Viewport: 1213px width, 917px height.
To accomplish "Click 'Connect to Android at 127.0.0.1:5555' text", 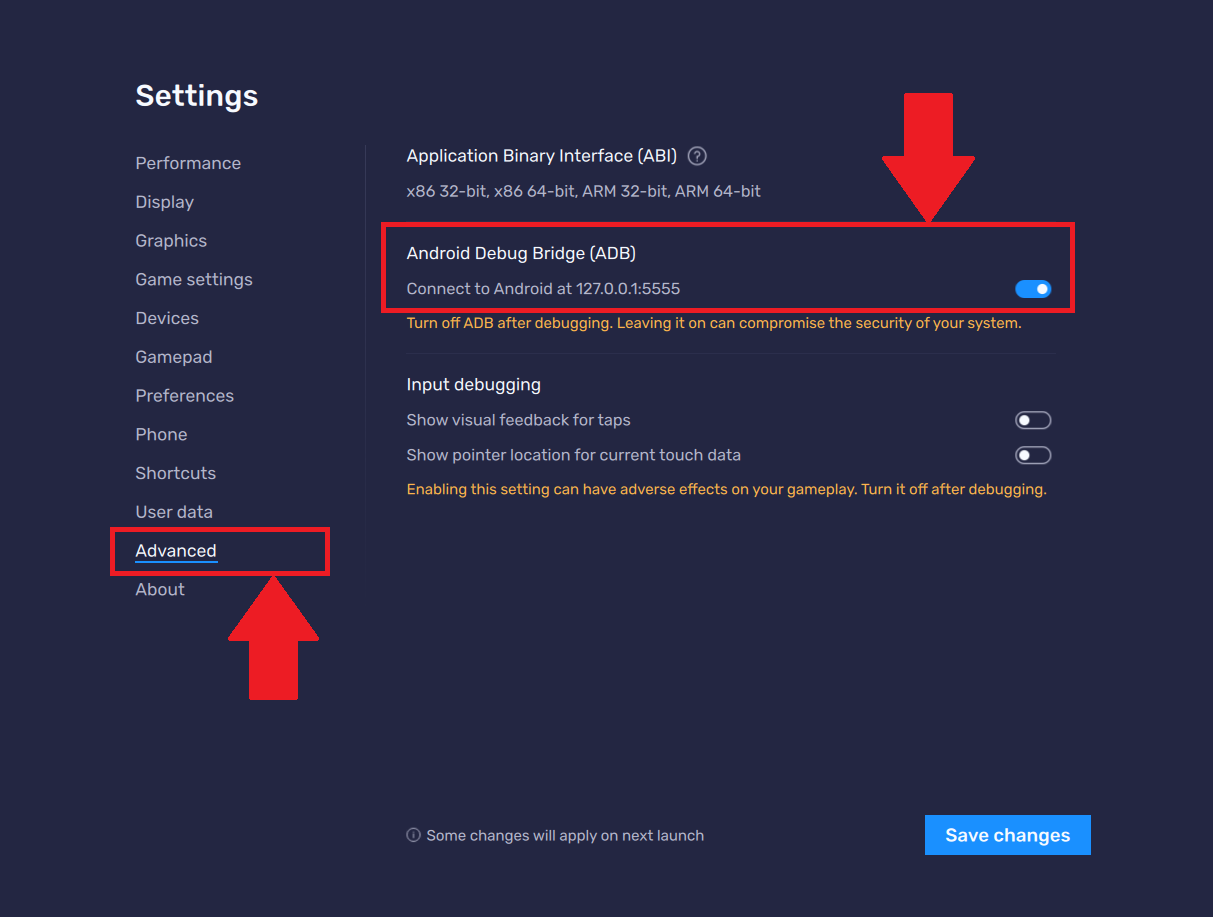I will tap(543, 289).
